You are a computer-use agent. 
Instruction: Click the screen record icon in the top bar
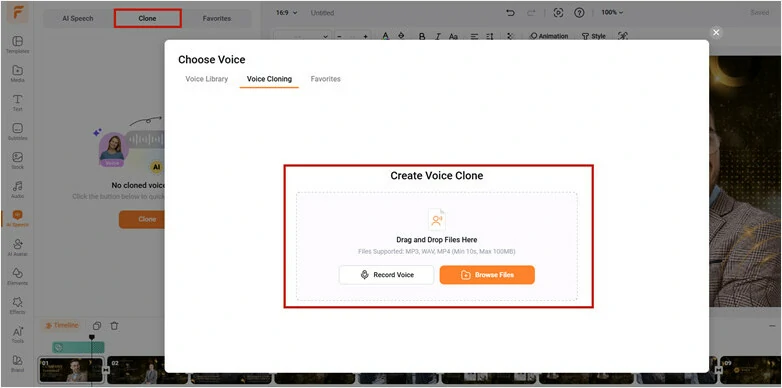click(x=559, y=13)
